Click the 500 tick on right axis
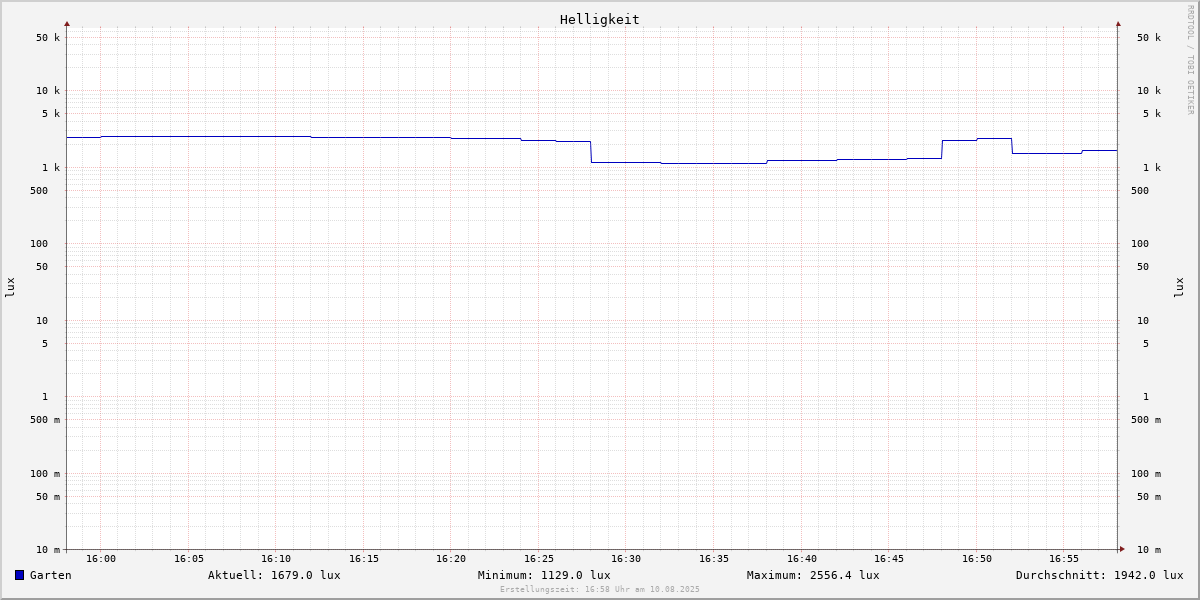The width and height of the screenshot is (1200, 600). (x=1140, y=191)
